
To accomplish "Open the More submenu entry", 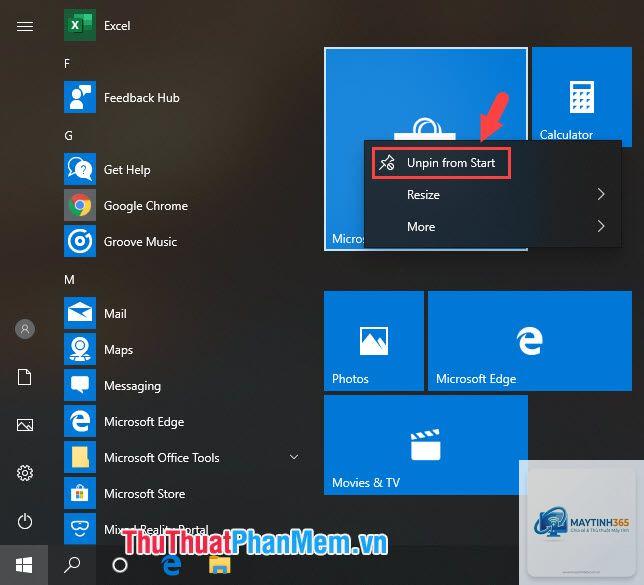I will [x=493, y=226].
